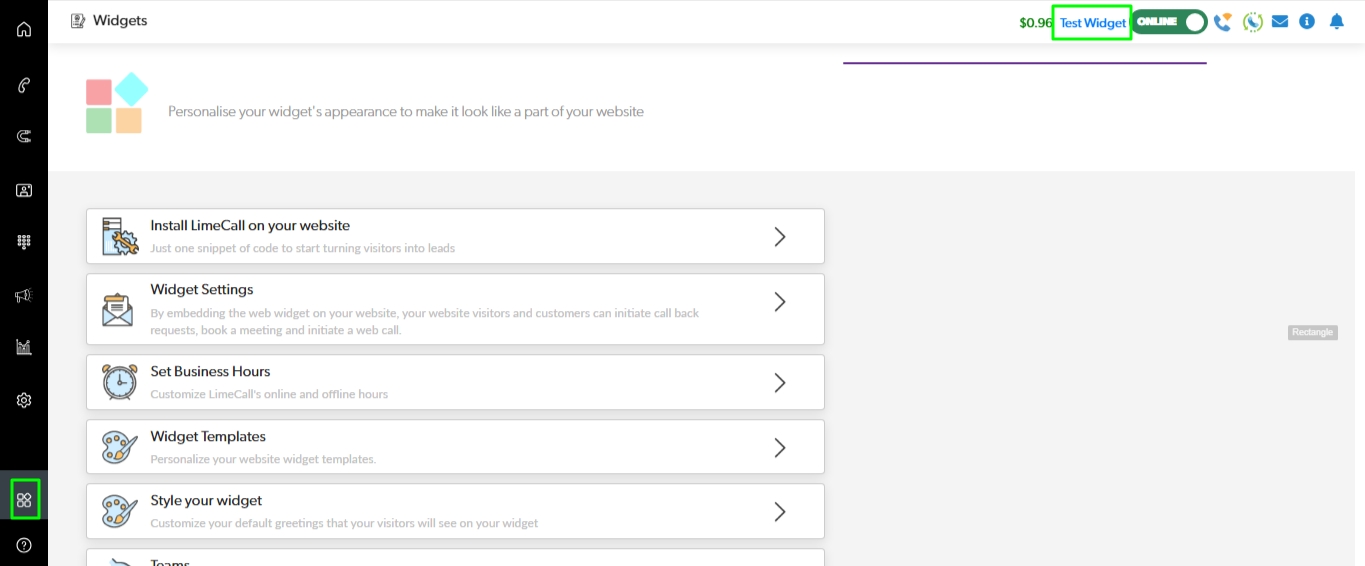
Task: Click the $0.96 account balance
Action: coord(1035,22)
